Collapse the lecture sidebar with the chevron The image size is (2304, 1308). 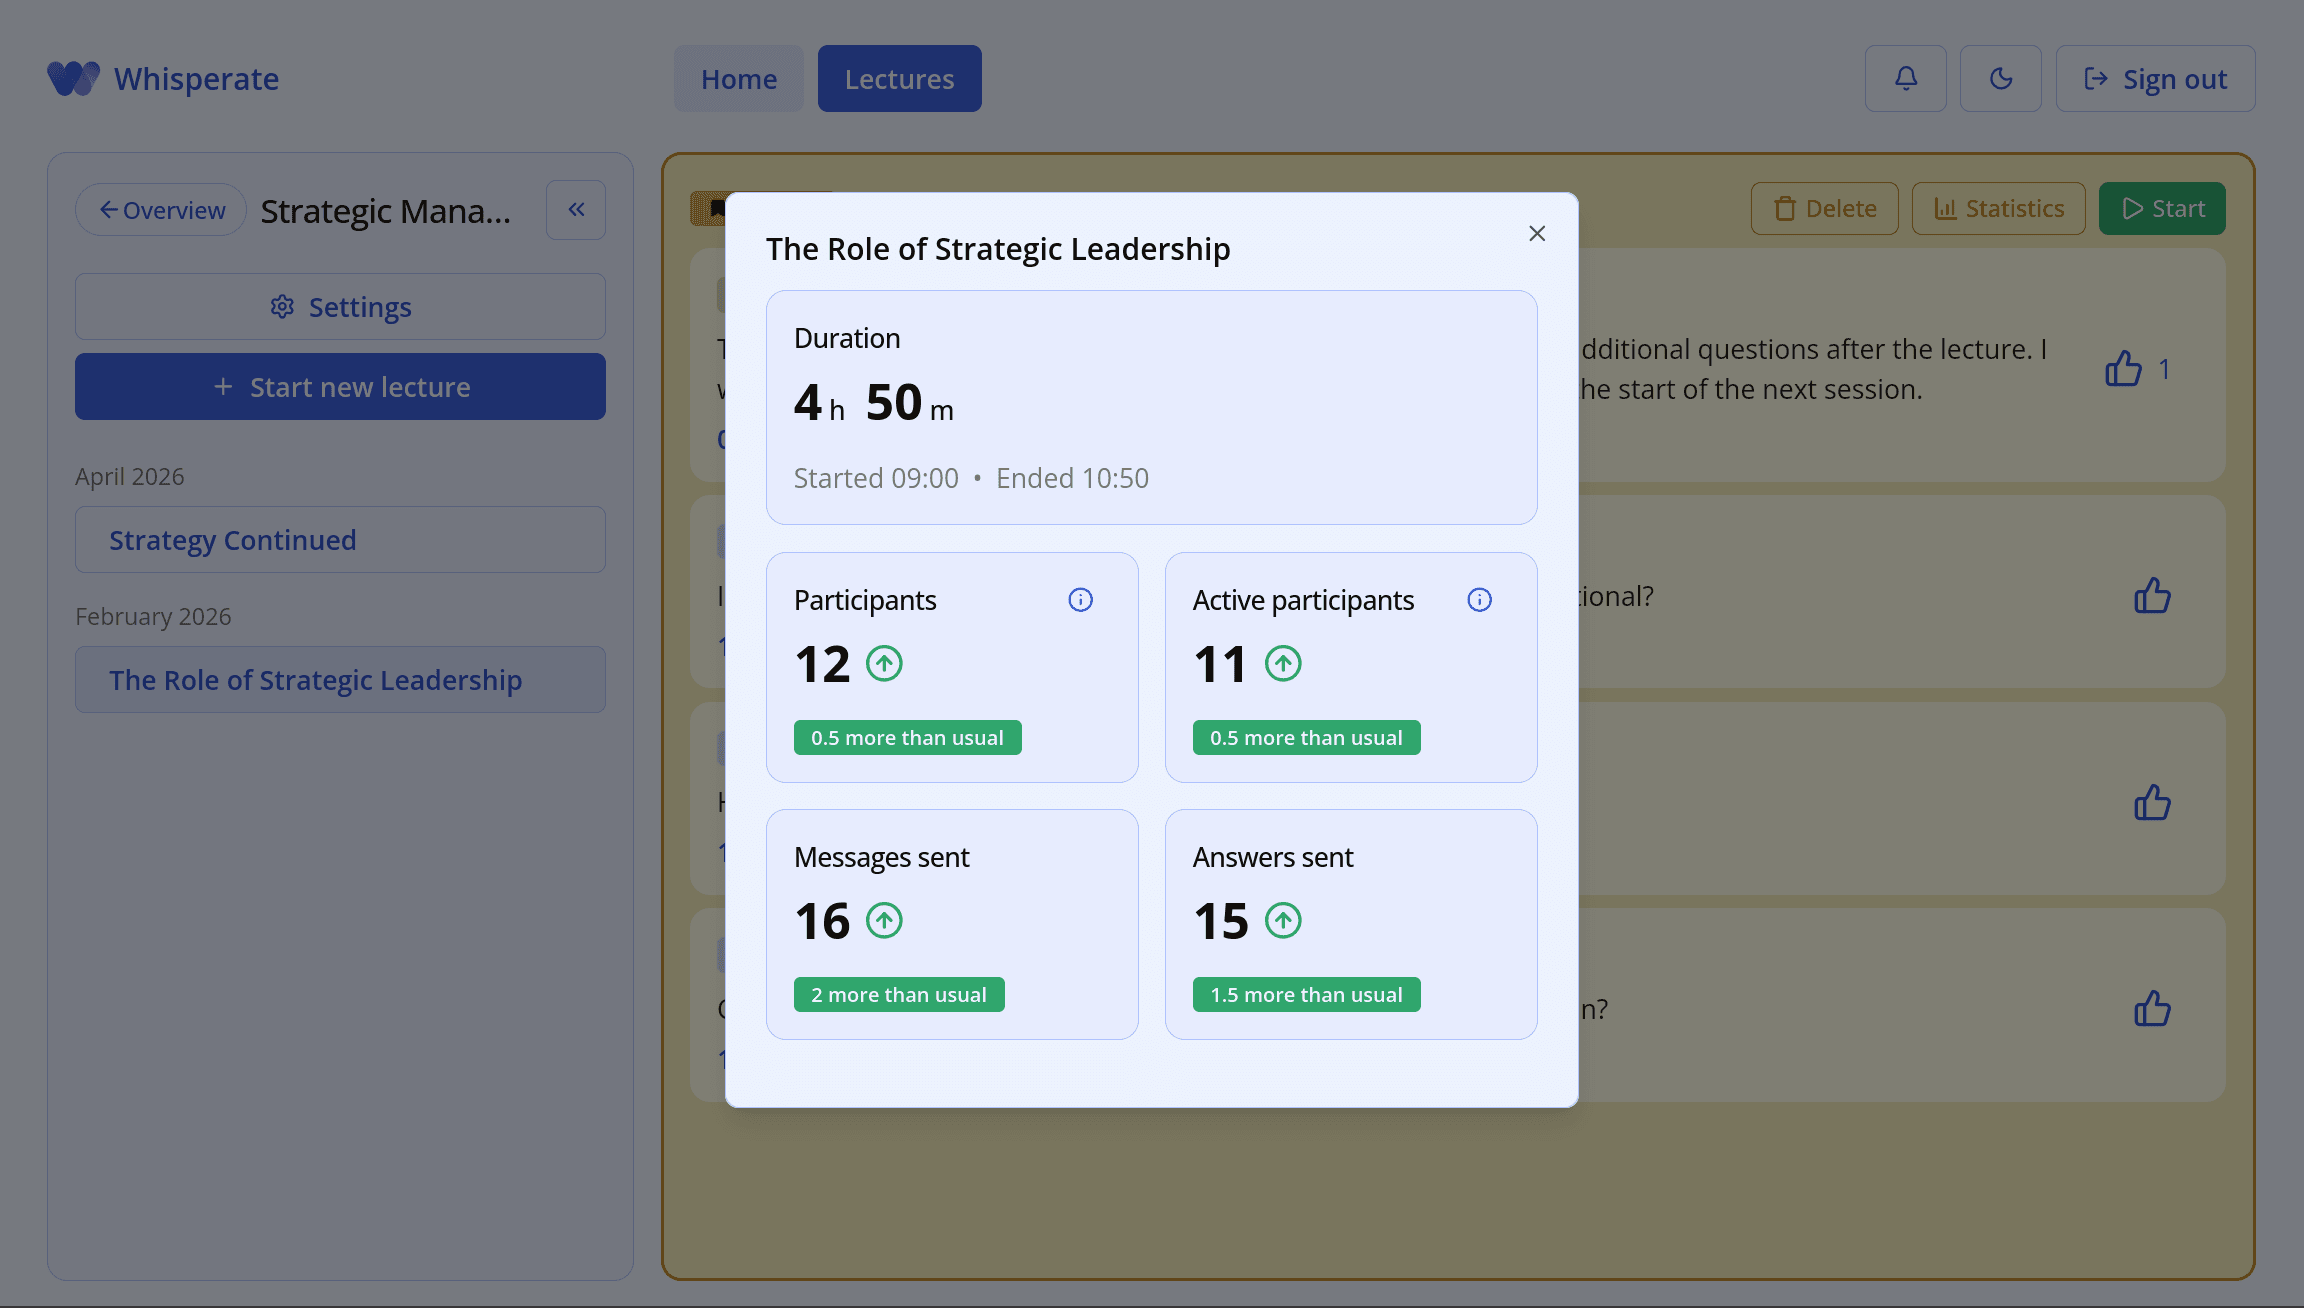576,209
